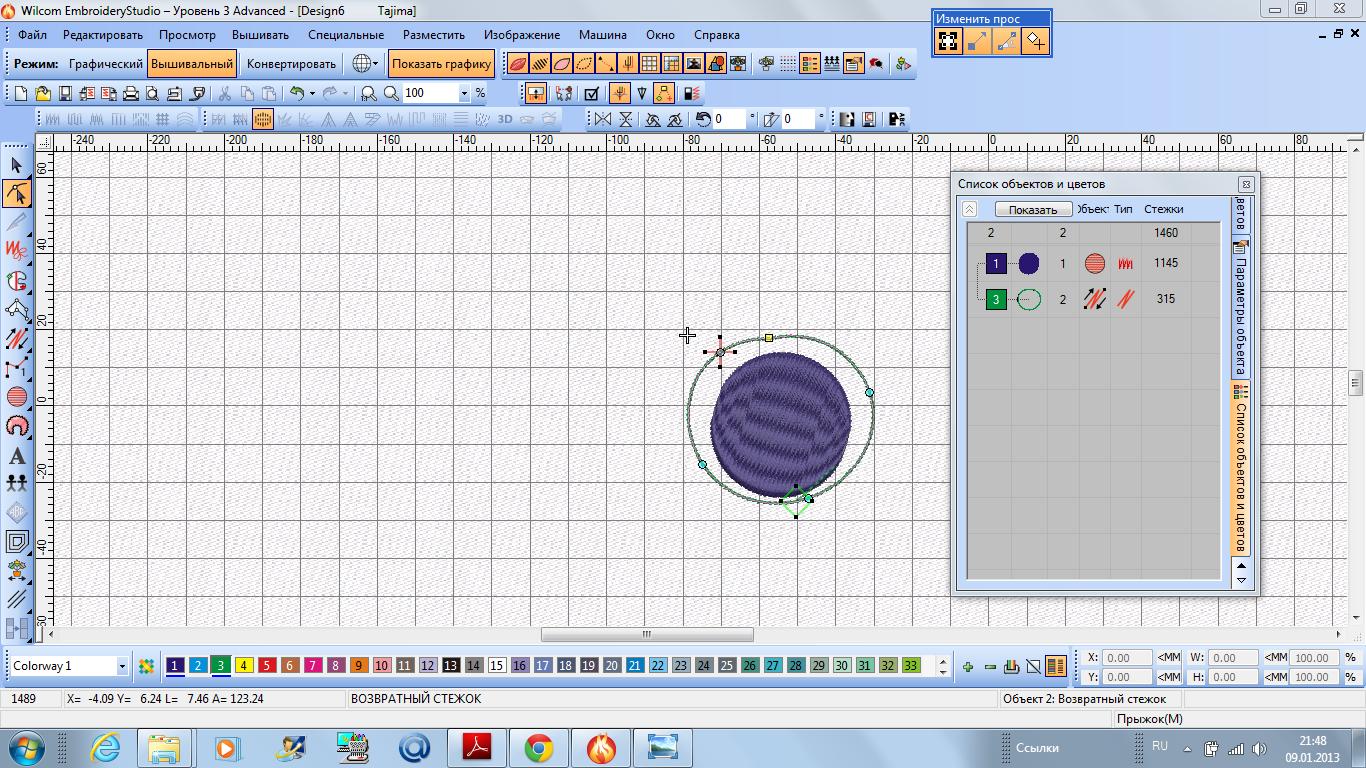
Task: Select the Lettering 'A' tool
Action: (17, 456)
